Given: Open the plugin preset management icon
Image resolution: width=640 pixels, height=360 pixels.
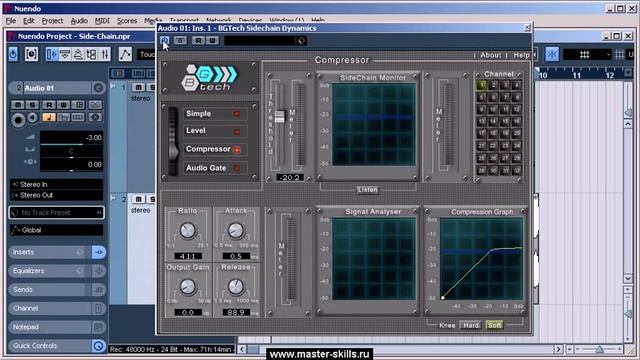Looking at the screenshot, I should coord(301,40).
